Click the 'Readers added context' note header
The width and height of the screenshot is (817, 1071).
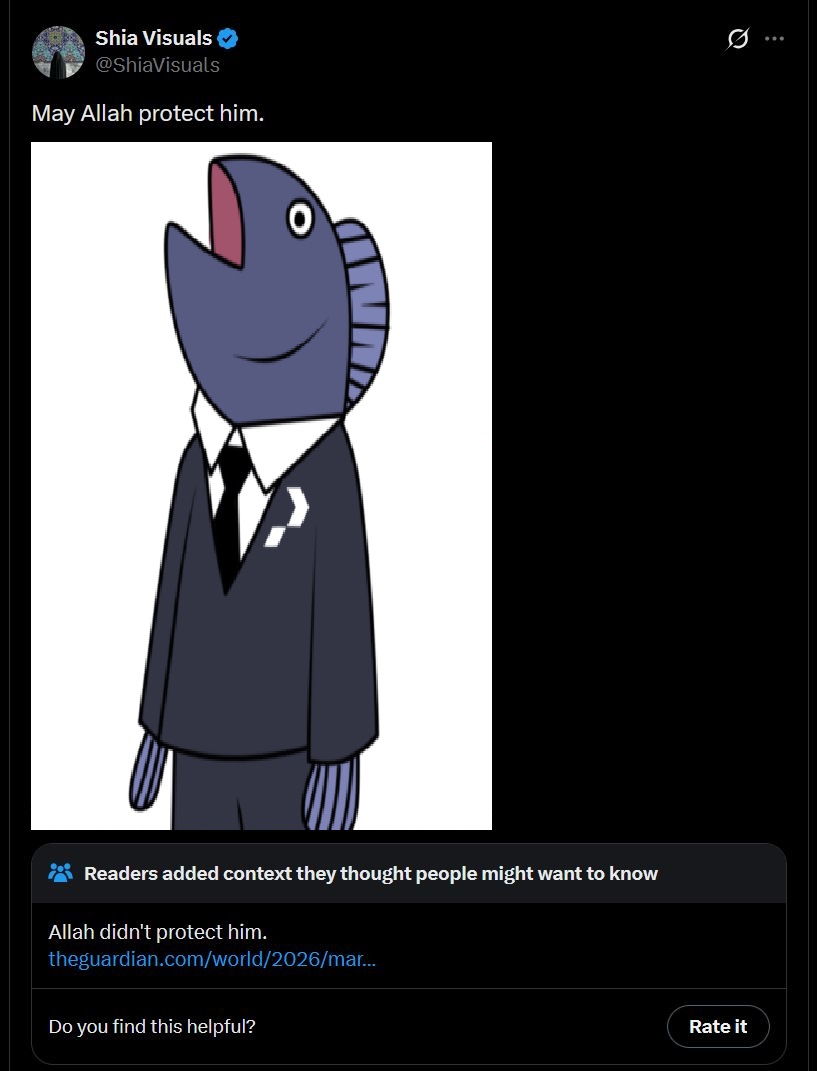coord(370,873)
